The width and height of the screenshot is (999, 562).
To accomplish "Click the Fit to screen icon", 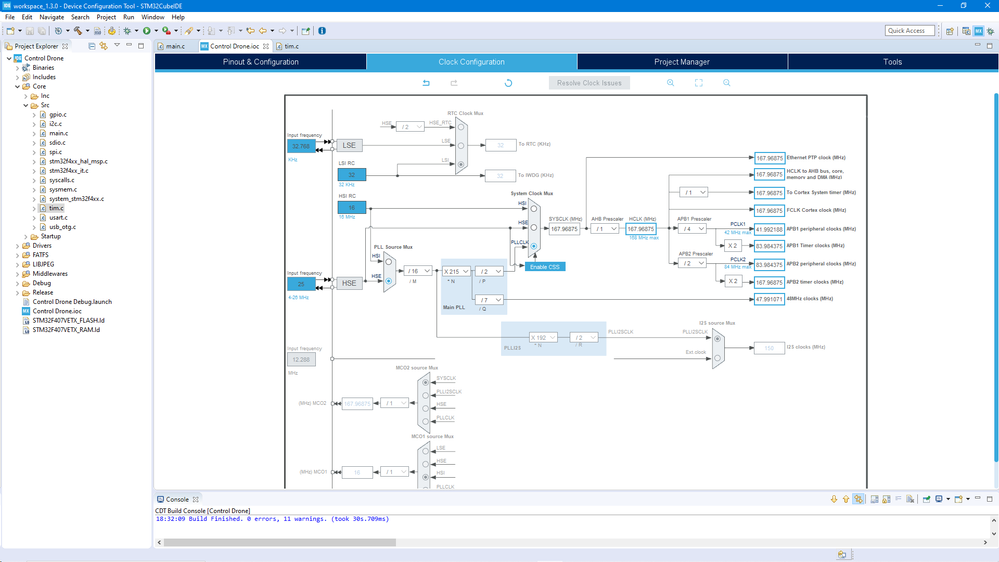I will click(698, 83).
